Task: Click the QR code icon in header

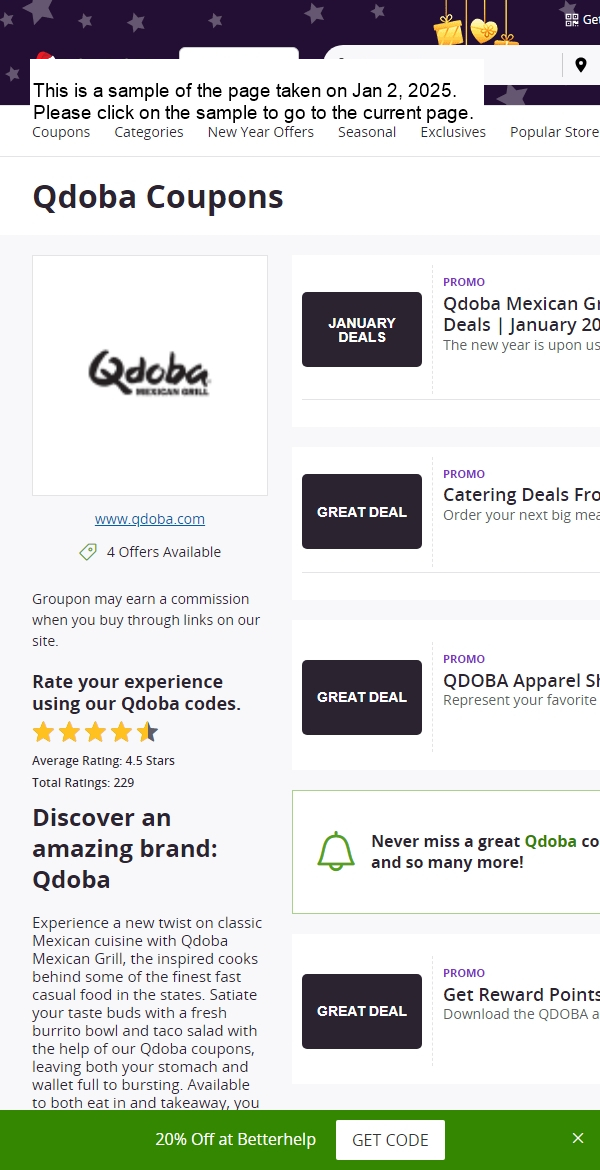Action: (572, 20)
